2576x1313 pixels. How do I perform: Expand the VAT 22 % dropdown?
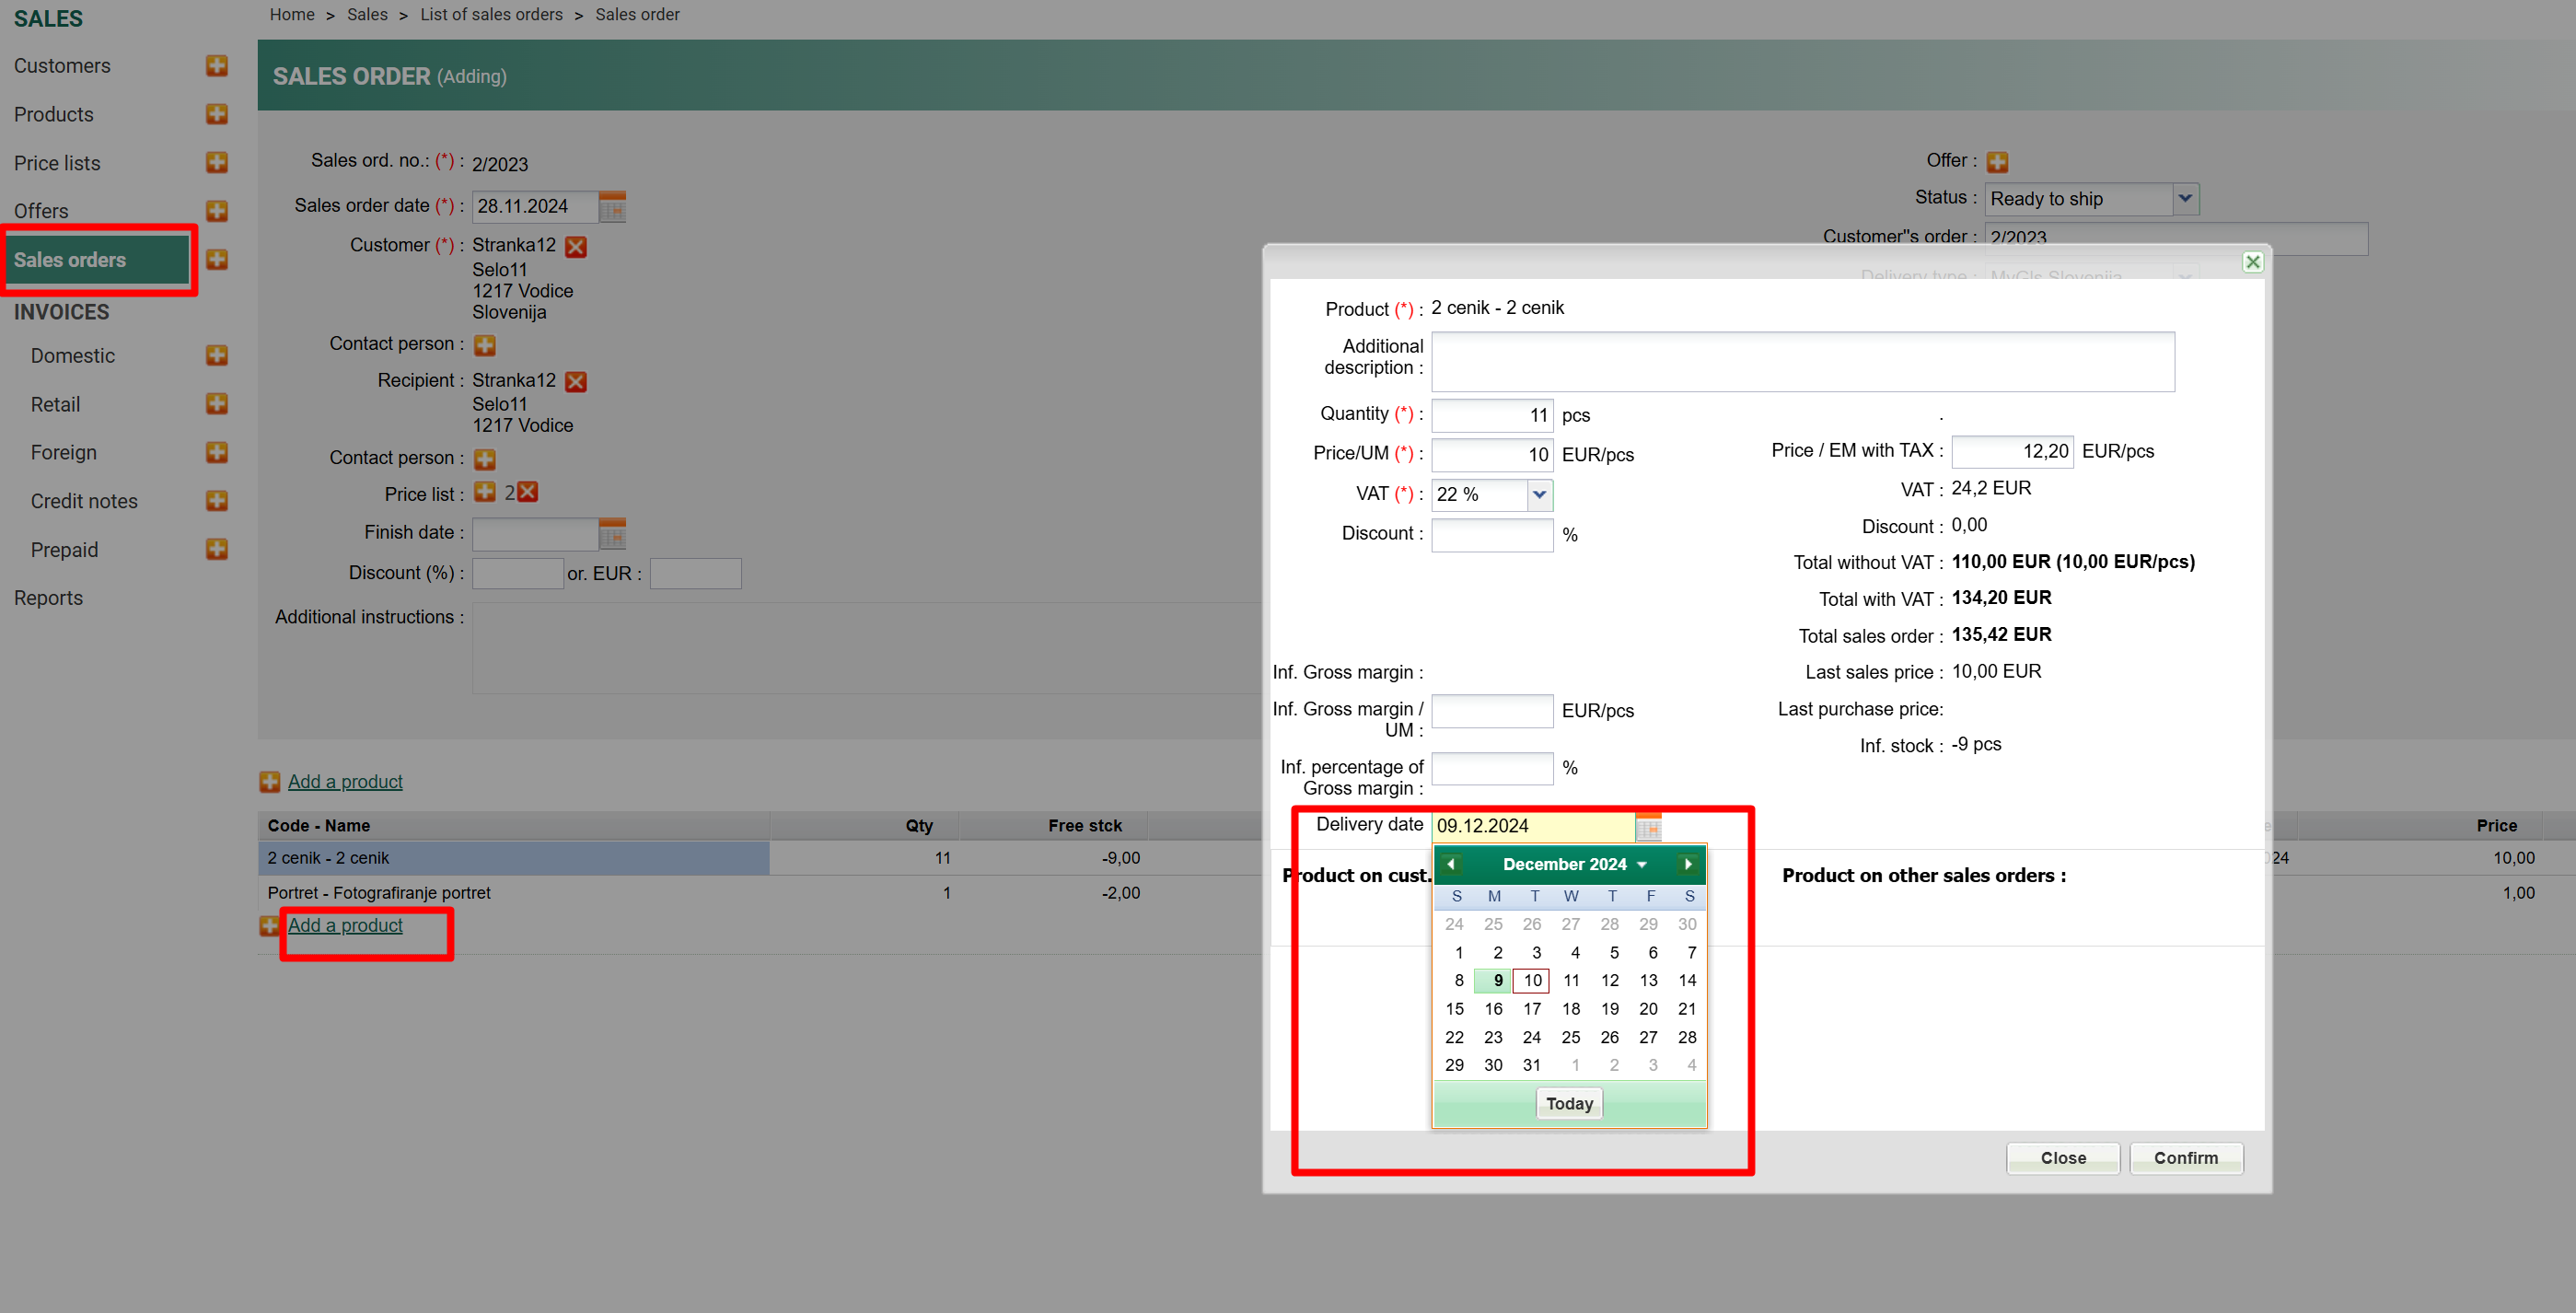coord(1539,494)
